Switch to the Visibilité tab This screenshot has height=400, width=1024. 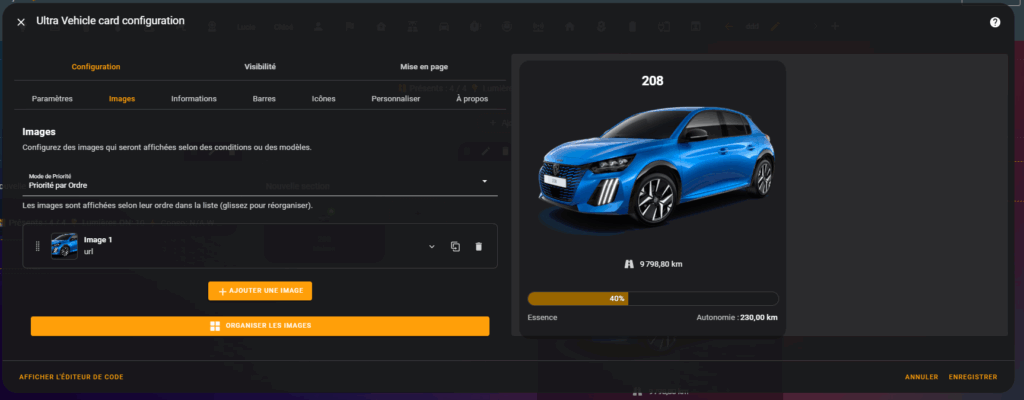pyautogui.click(x=260, y=67)
